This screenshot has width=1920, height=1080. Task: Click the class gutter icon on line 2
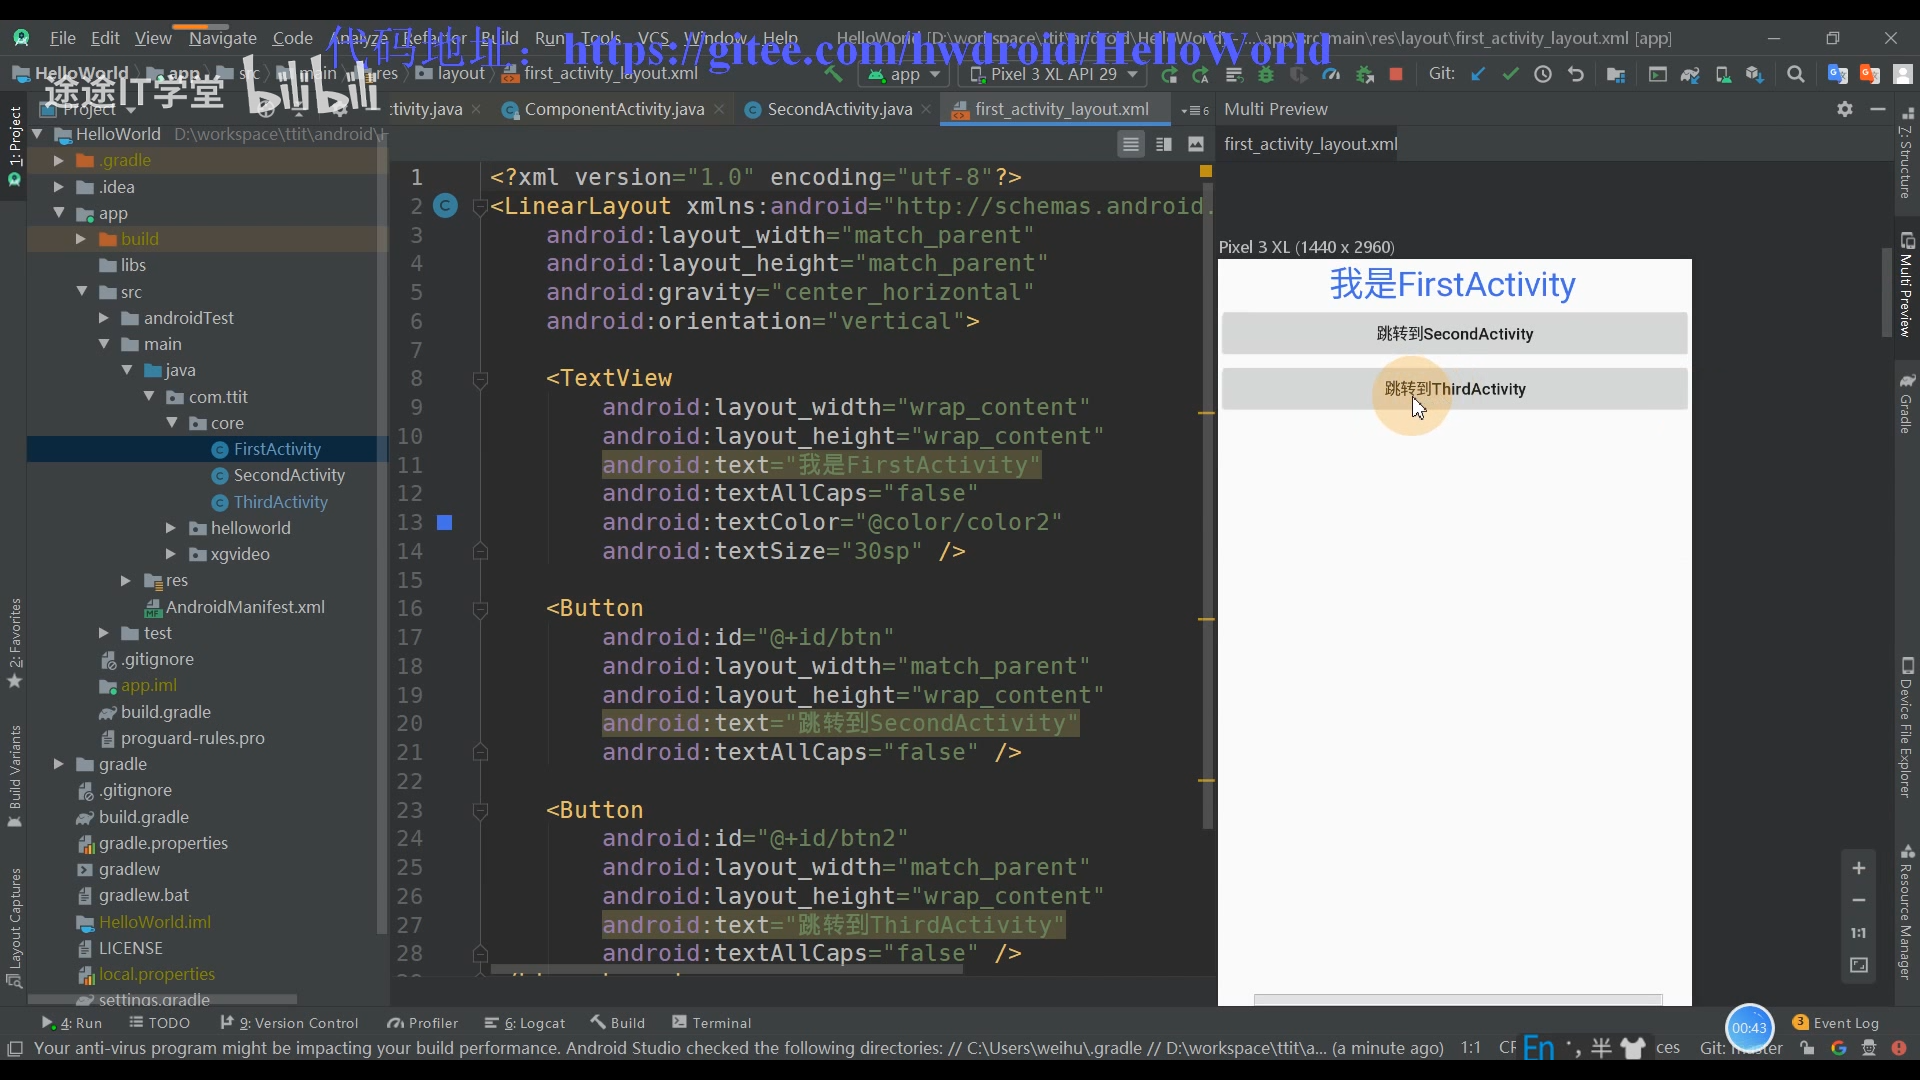coord(445,206)
